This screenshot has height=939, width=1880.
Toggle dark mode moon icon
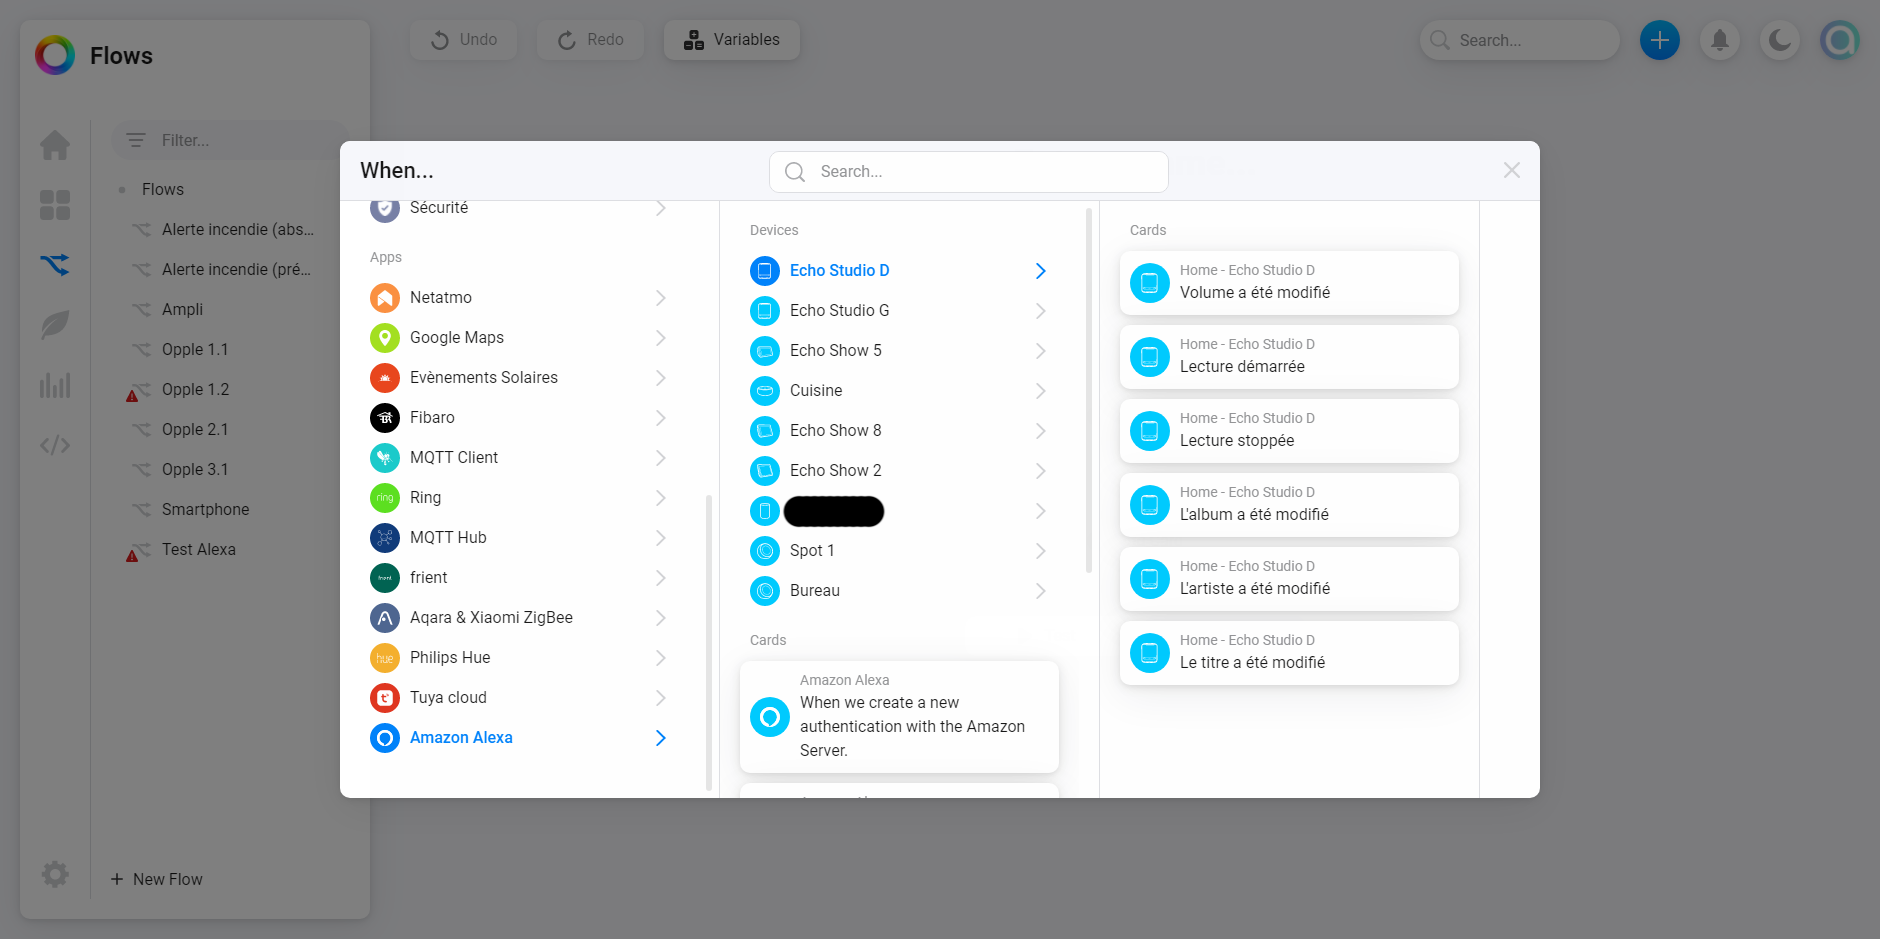pyautogui.click(x=1780, y=40)
